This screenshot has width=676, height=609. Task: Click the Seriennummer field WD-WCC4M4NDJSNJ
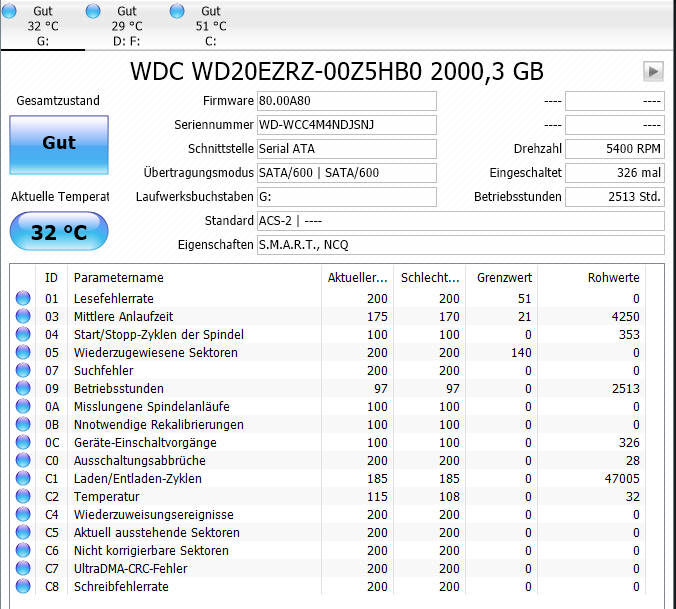pyautogui.click(x=347, y=125)
